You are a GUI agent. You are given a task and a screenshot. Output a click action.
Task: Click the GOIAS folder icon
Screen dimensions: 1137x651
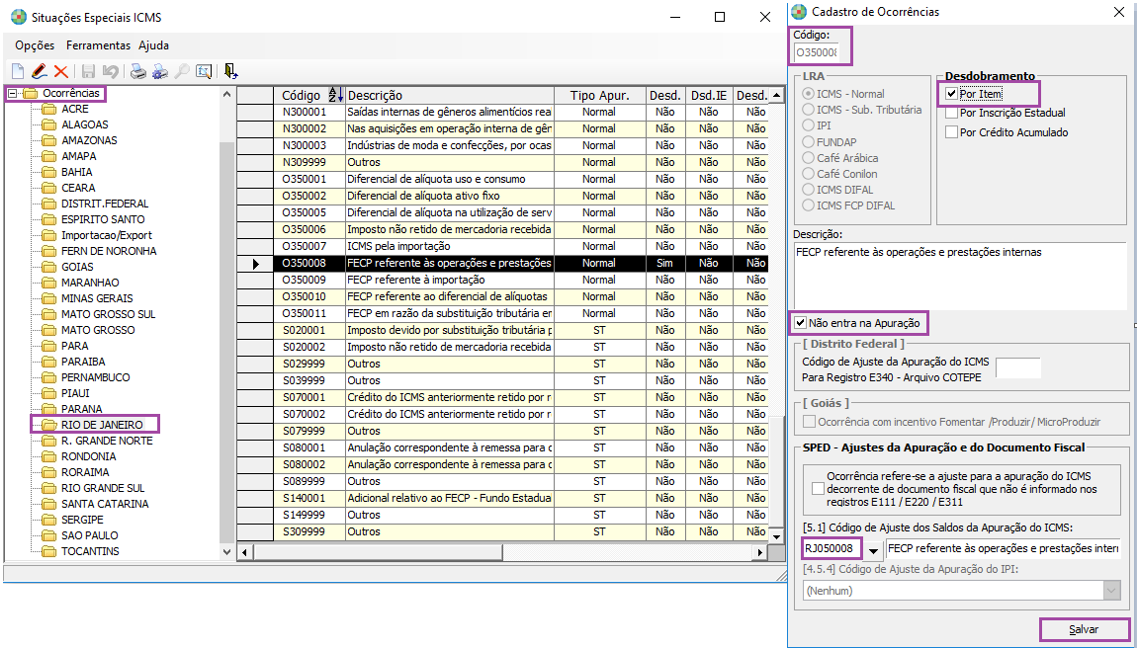click(49, 267)
